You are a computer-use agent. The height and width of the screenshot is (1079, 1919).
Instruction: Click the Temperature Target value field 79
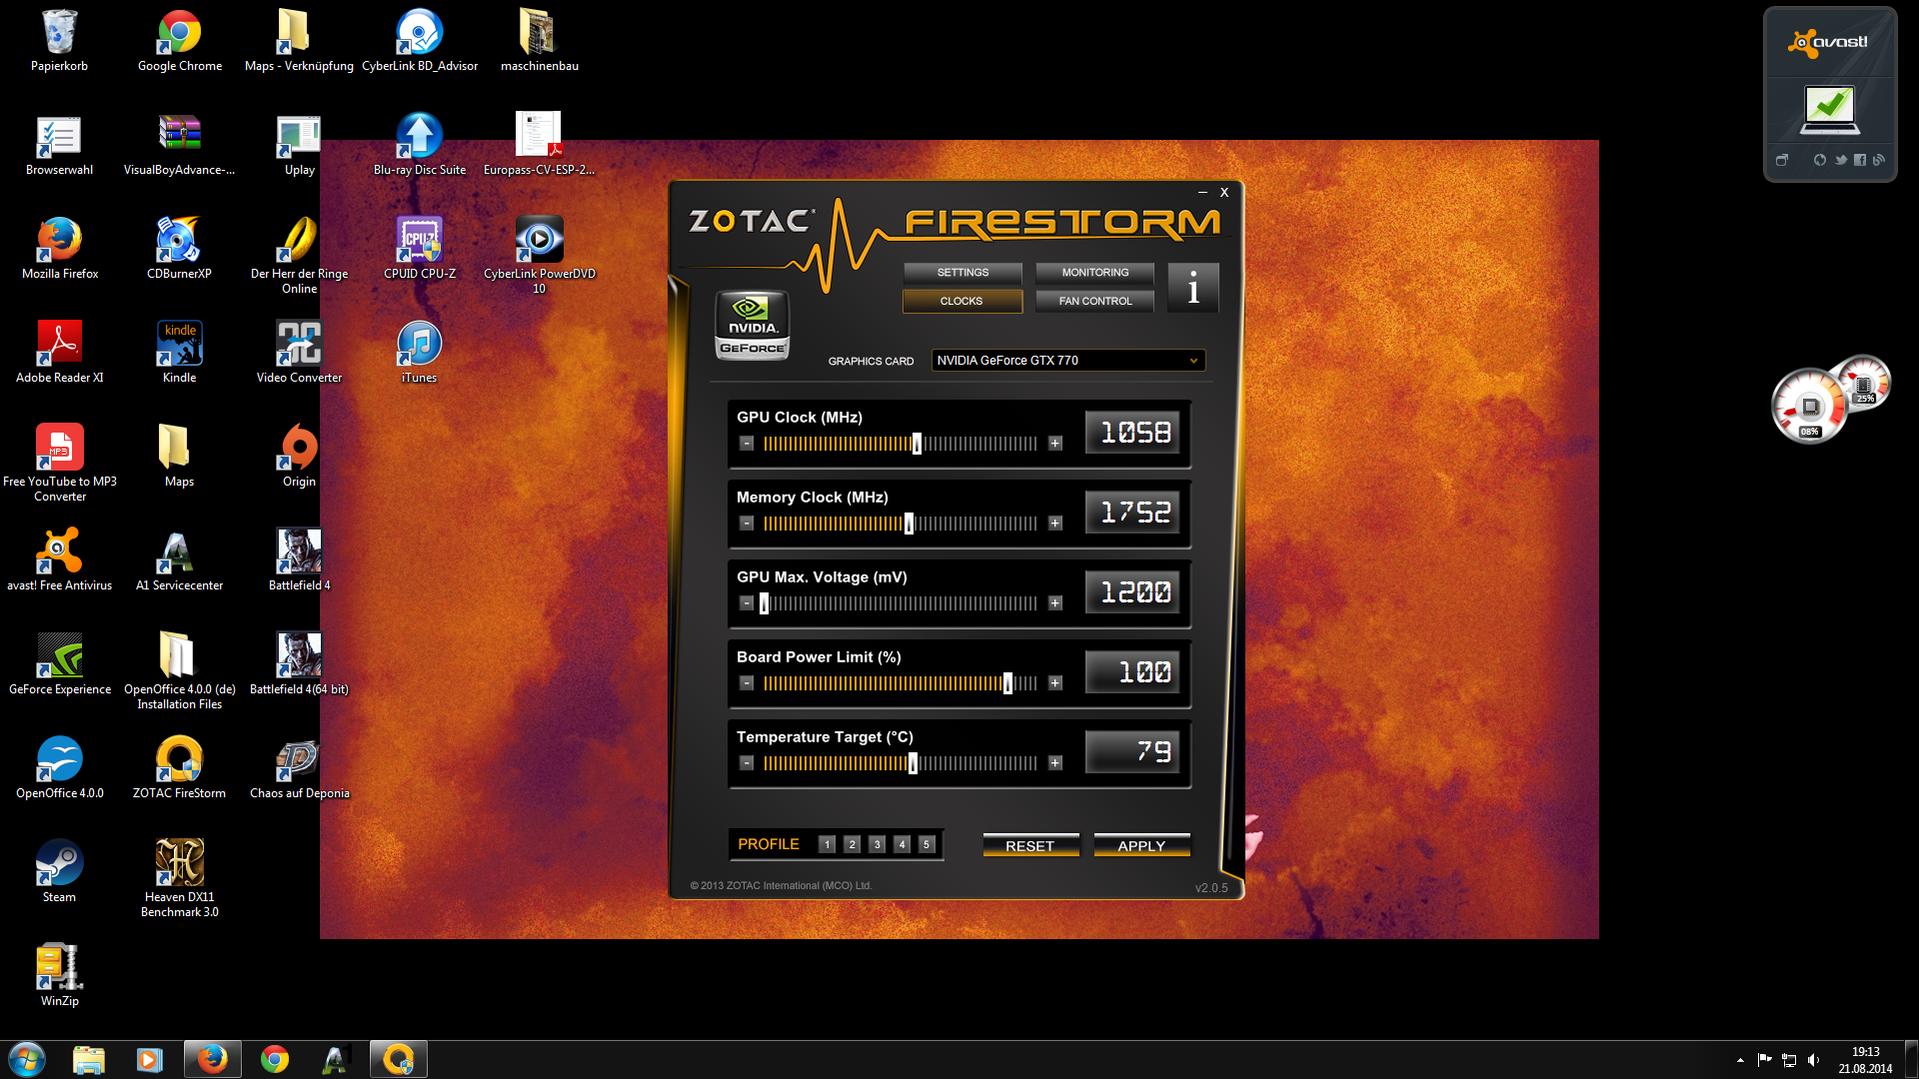point(1133,753)
